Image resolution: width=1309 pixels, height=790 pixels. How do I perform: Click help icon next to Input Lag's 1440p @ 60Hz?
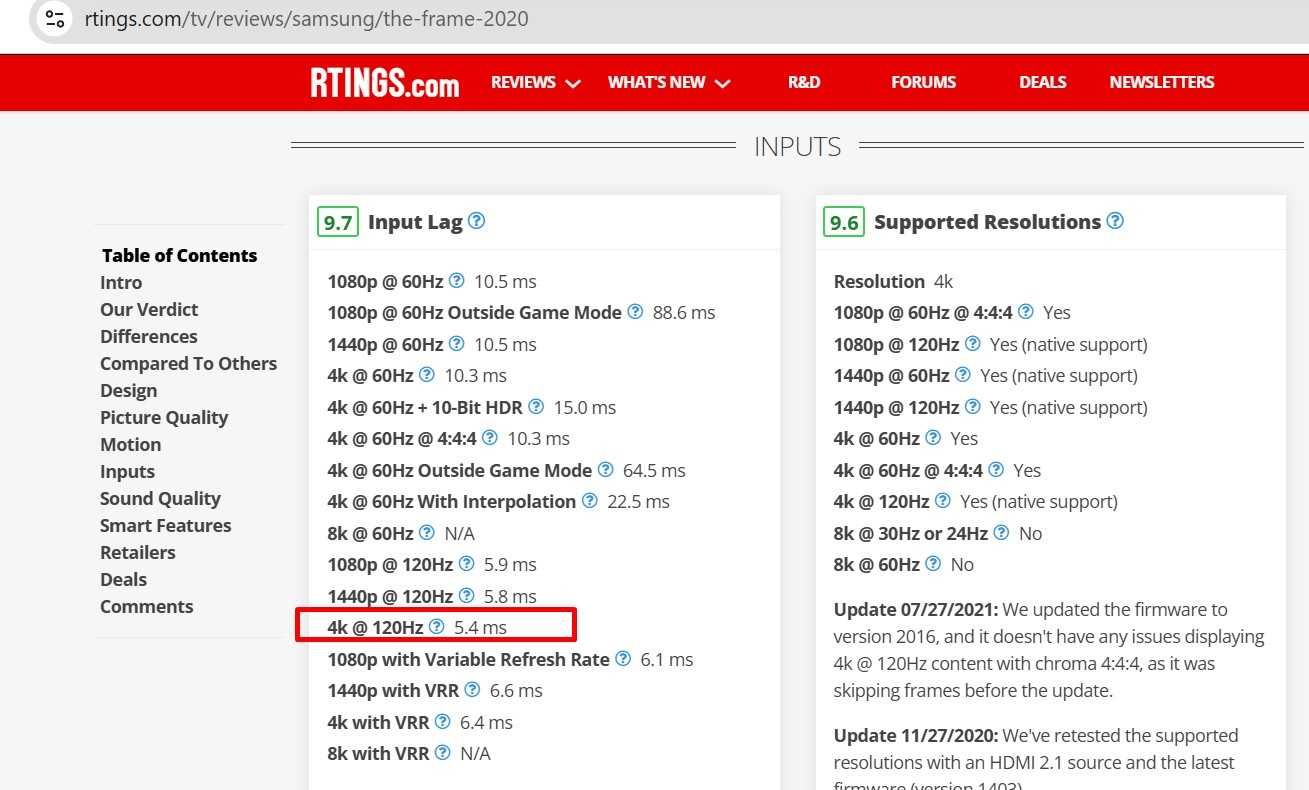pyautogui.click(x=457, y=344)
